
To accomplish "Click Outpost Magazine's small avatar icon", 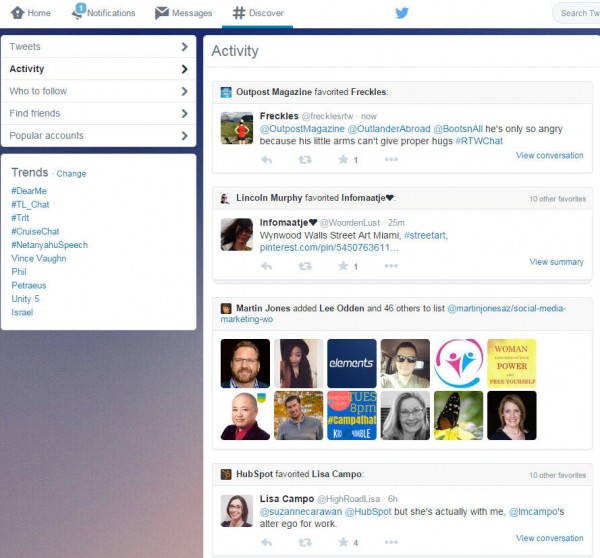I will tap(226, 92).
